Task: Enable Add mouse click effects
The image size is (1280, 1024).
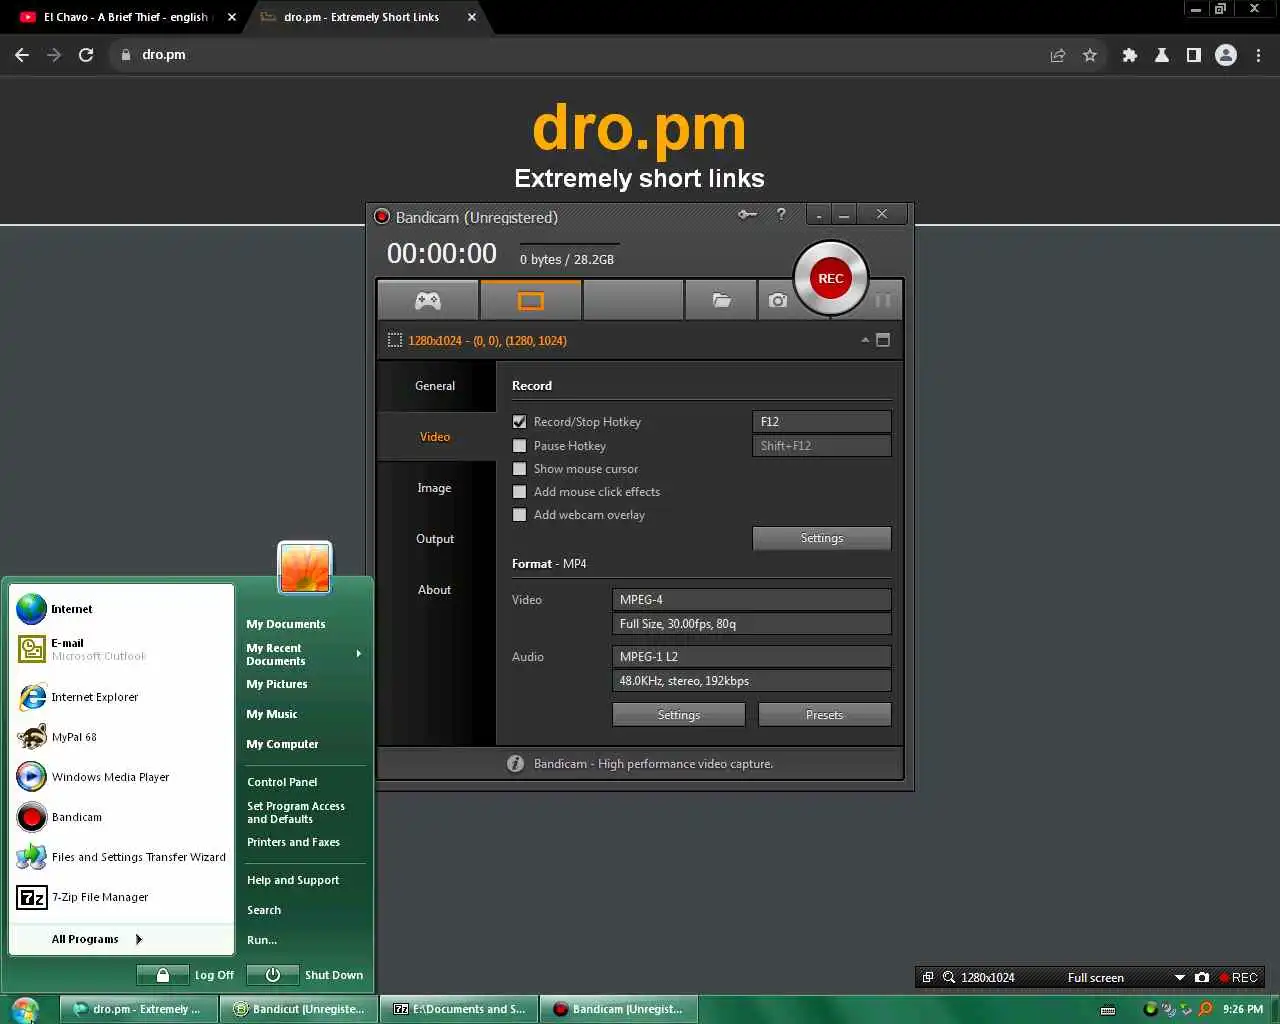Action: click(519, 492)
